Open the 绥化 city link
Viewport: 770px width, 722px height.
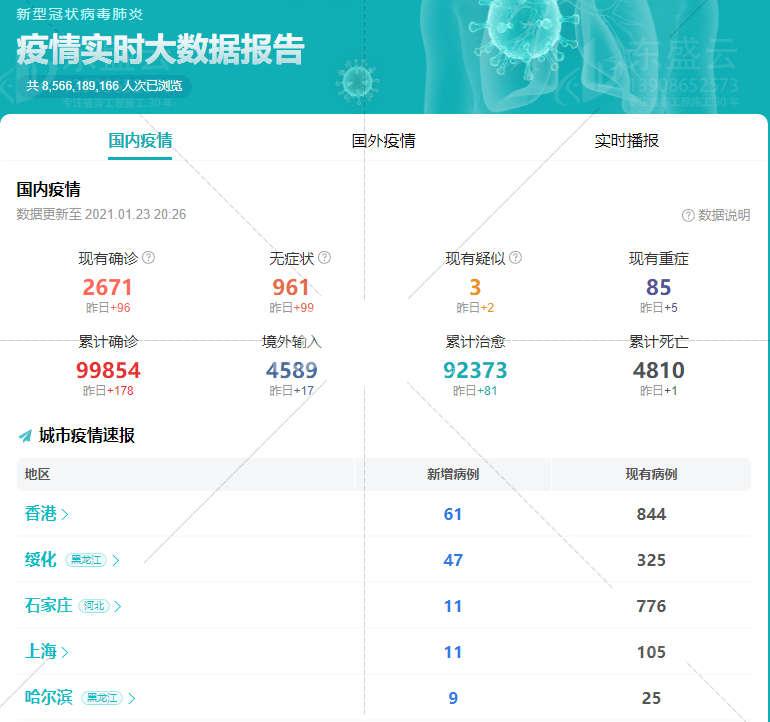41,560
